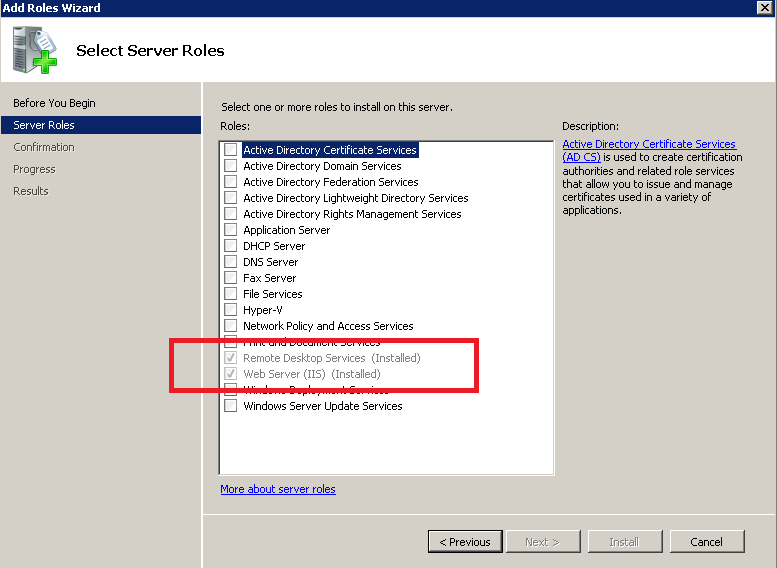Tick the Fax Server checkbox
The image size is (777, 568).
pyautogui.click(x=230, y=278)
